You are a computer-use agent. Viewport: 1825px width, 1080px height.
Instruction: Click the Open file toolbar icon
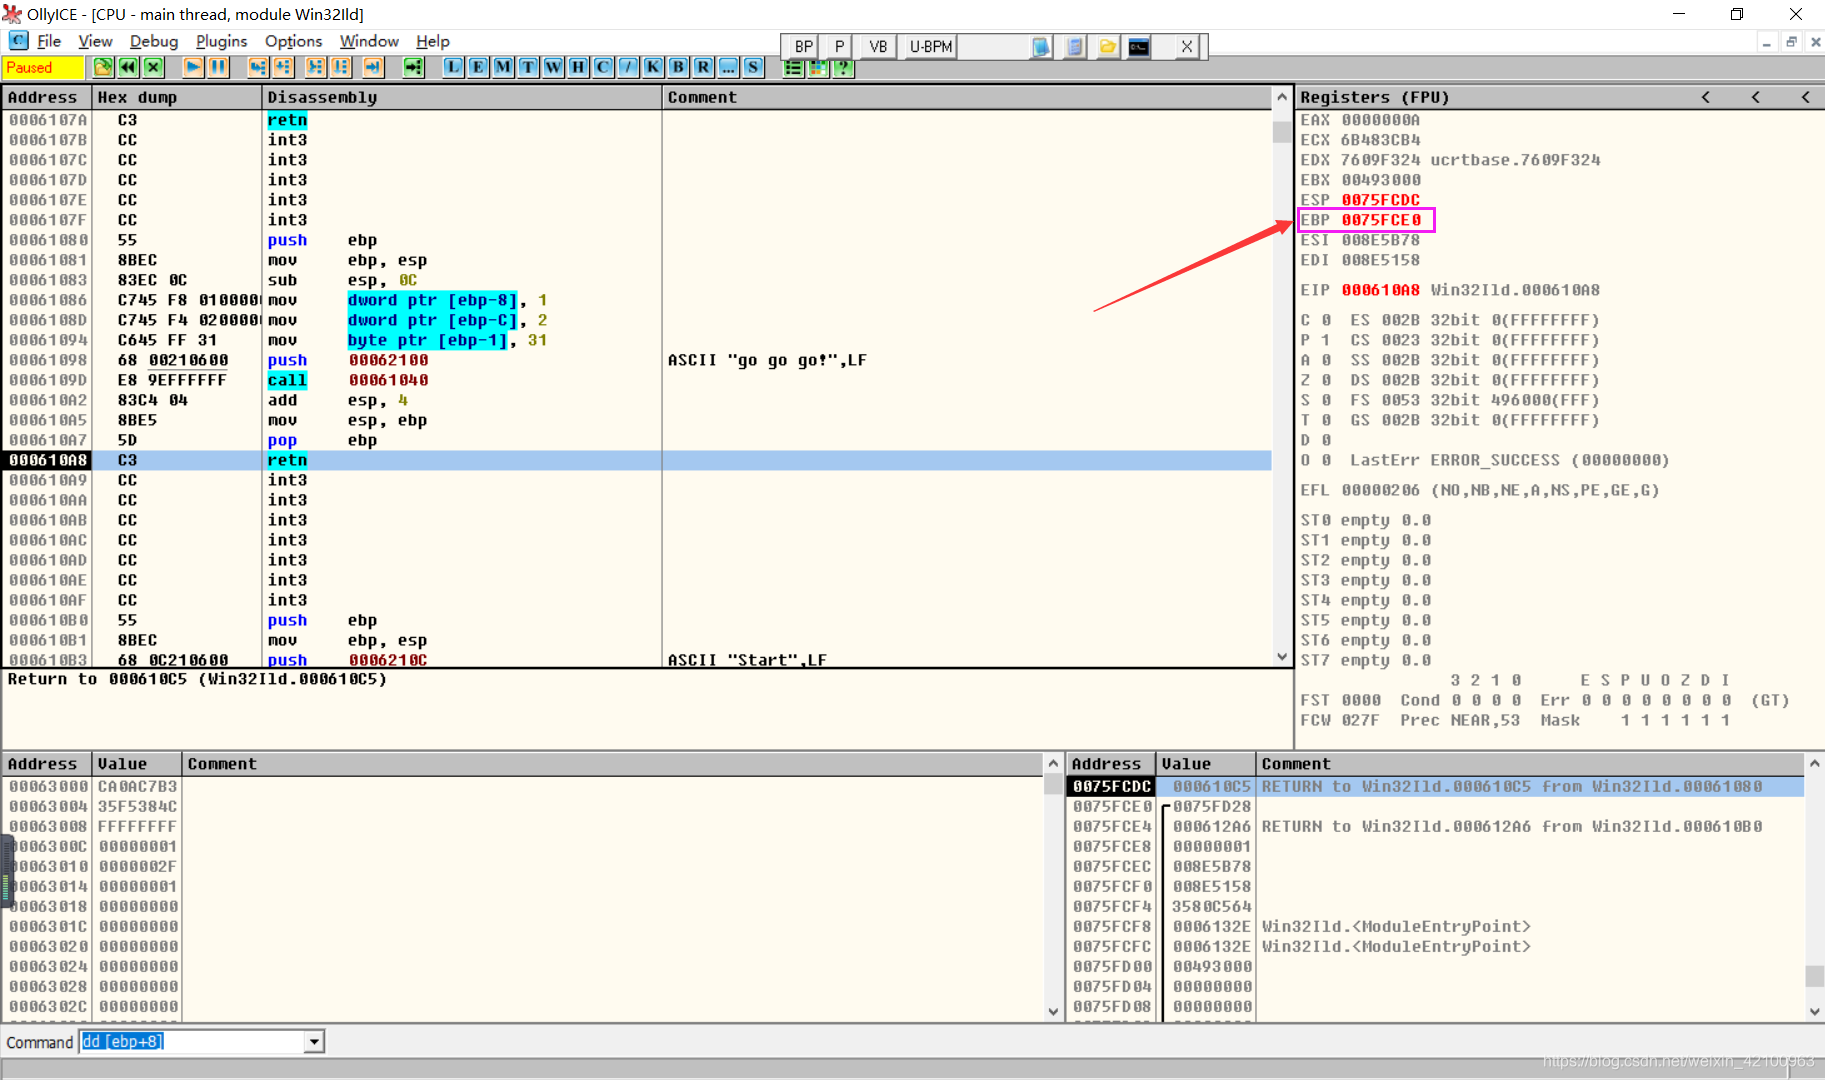103,67
